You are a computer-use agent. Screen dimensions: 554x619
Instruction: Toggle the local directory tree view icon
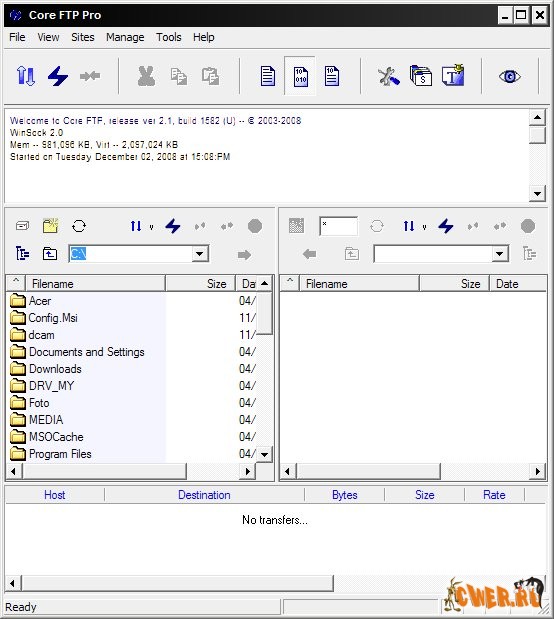(x=22, y=253)
